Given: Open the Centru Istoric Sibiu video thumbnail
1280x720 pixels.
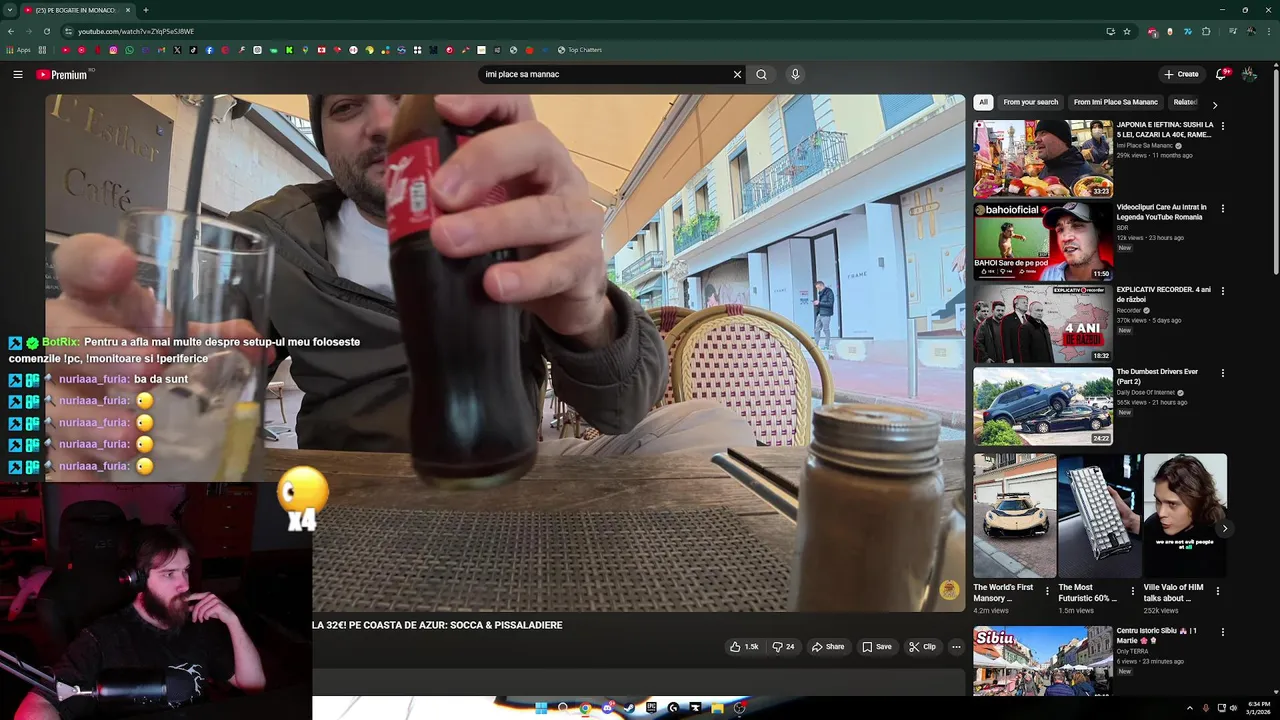Looking at the screenshot, I should [x=1043, y=661].
